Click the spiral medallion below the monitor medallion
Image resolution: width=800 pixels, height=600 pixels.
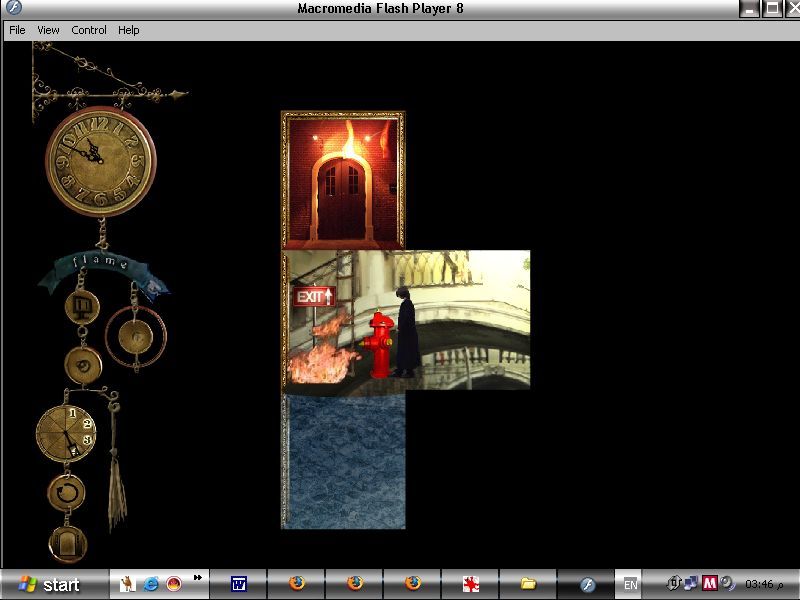coord(83,366)
